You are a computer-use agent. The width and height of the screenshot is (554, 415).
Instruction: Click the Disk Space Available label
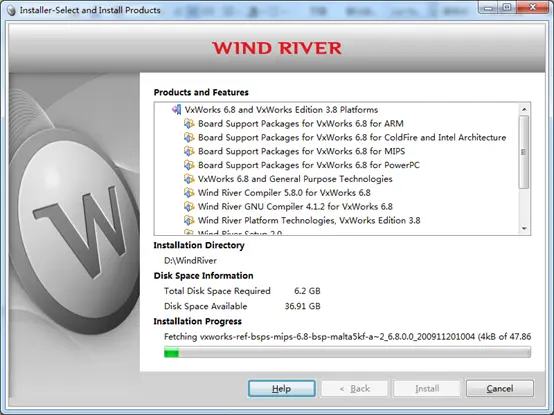click(x=206, y=306)
